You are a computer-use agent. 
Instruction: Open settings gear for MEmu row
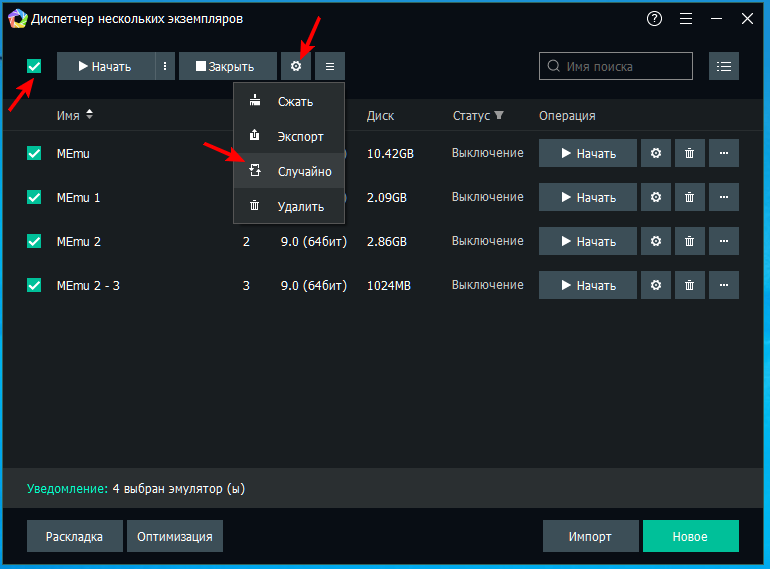[656, 153]
